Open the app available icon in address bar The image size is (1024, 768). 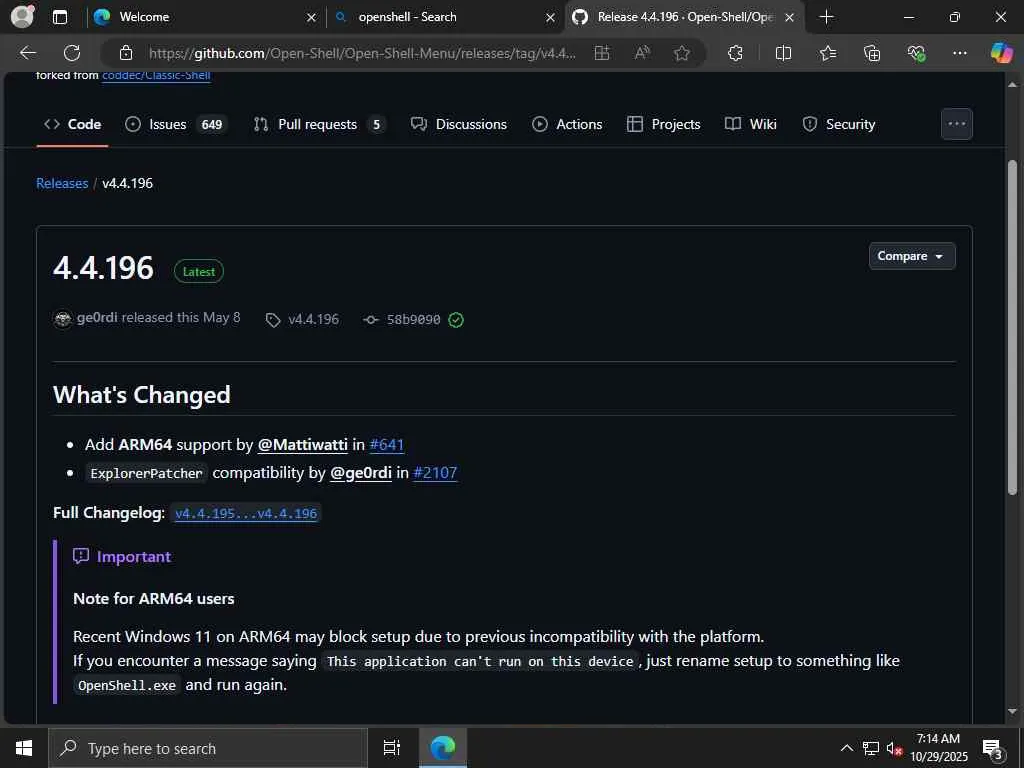[601, 53]
